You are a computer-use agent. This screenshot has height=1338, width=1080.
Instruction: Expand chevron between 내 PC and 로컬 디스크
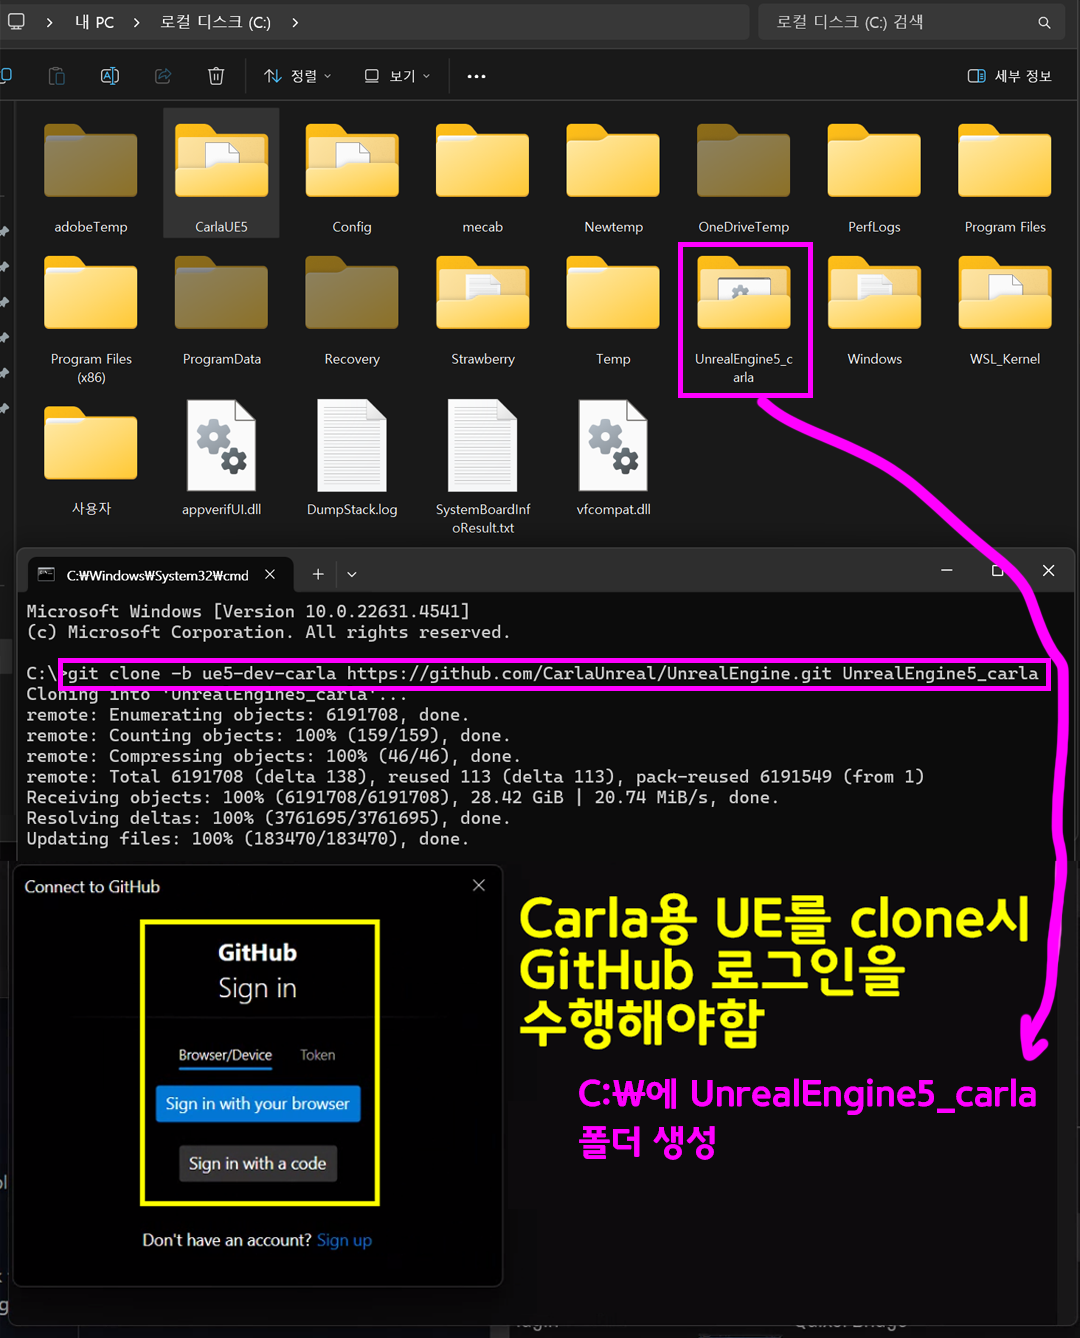tap(136, 22)
